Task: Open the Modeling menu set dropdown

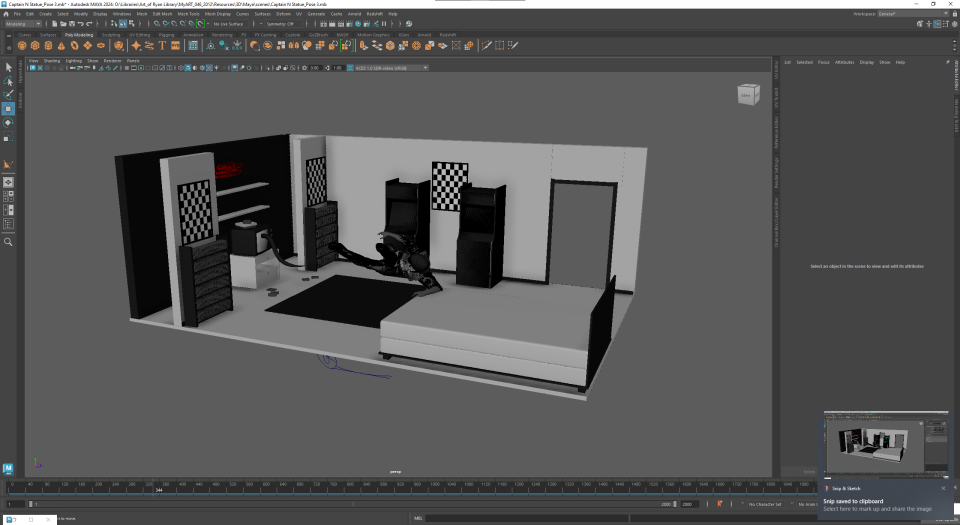Action: tap(23, 24)
